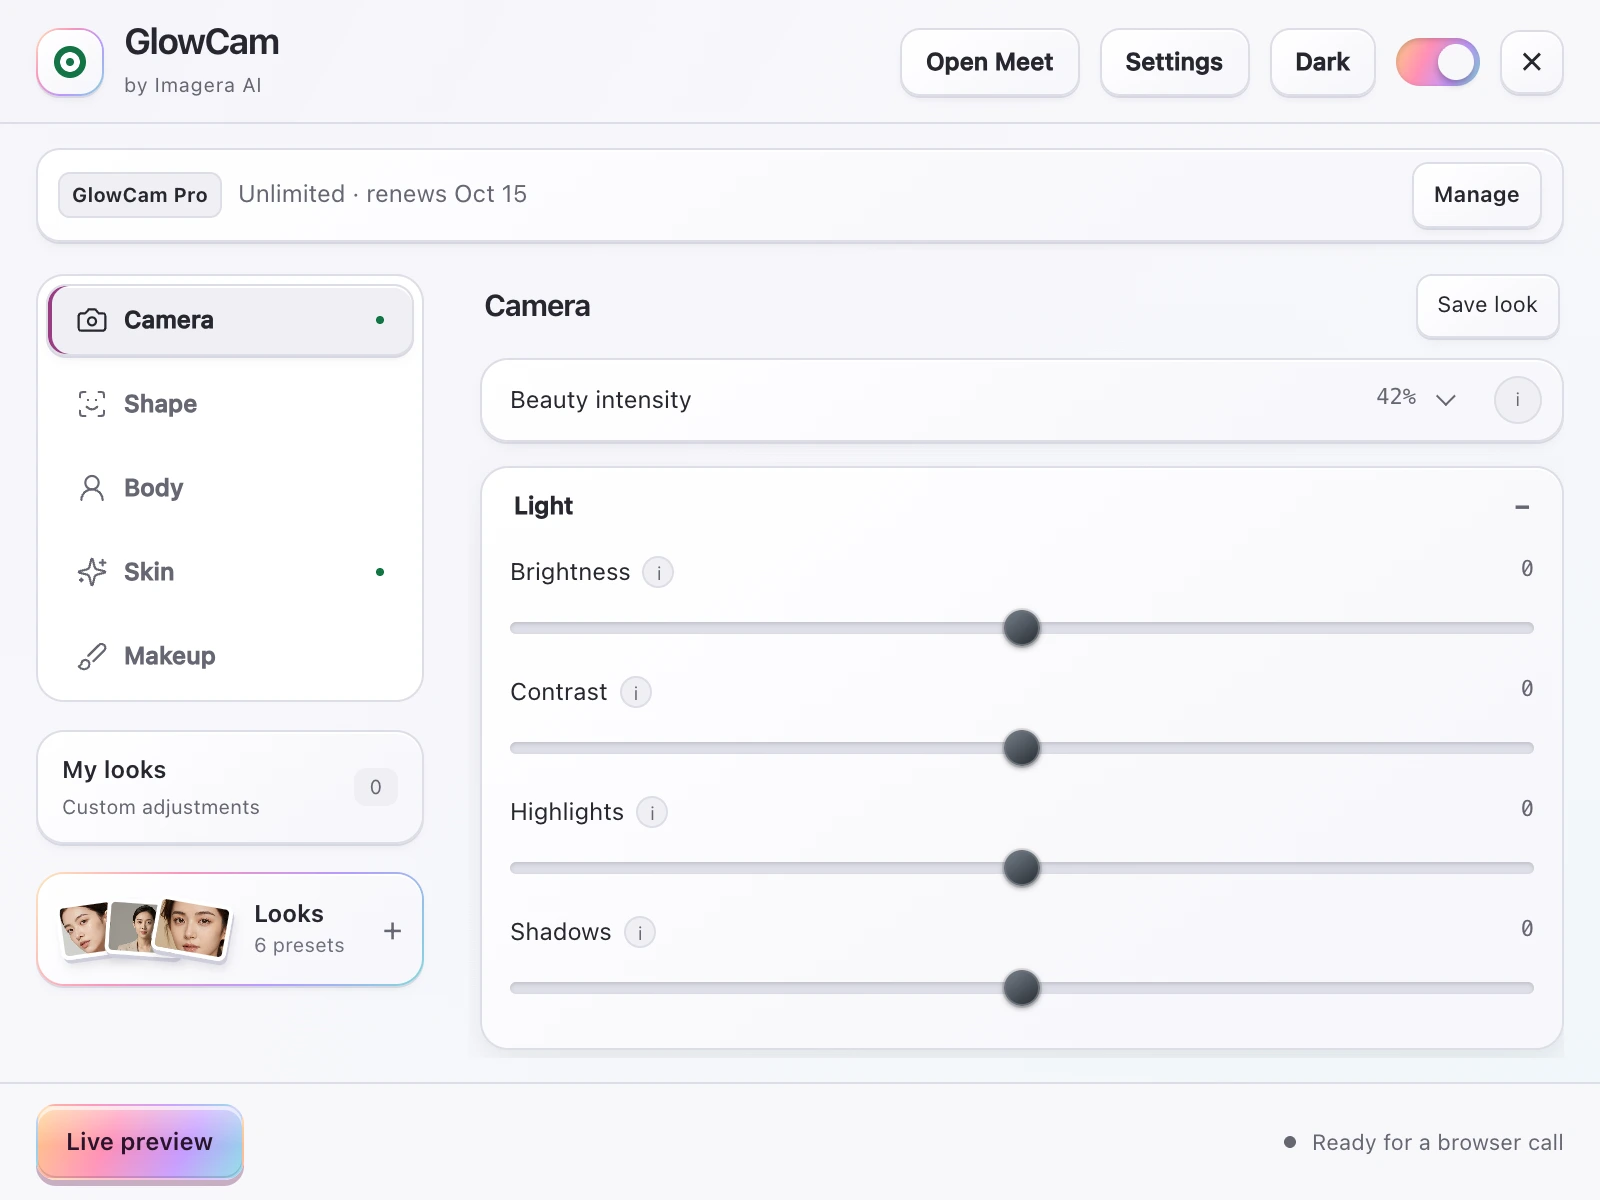Manage the GlowCam Pro subscription
This screenshot has width=1600, height=1200.
point(1476,195)
